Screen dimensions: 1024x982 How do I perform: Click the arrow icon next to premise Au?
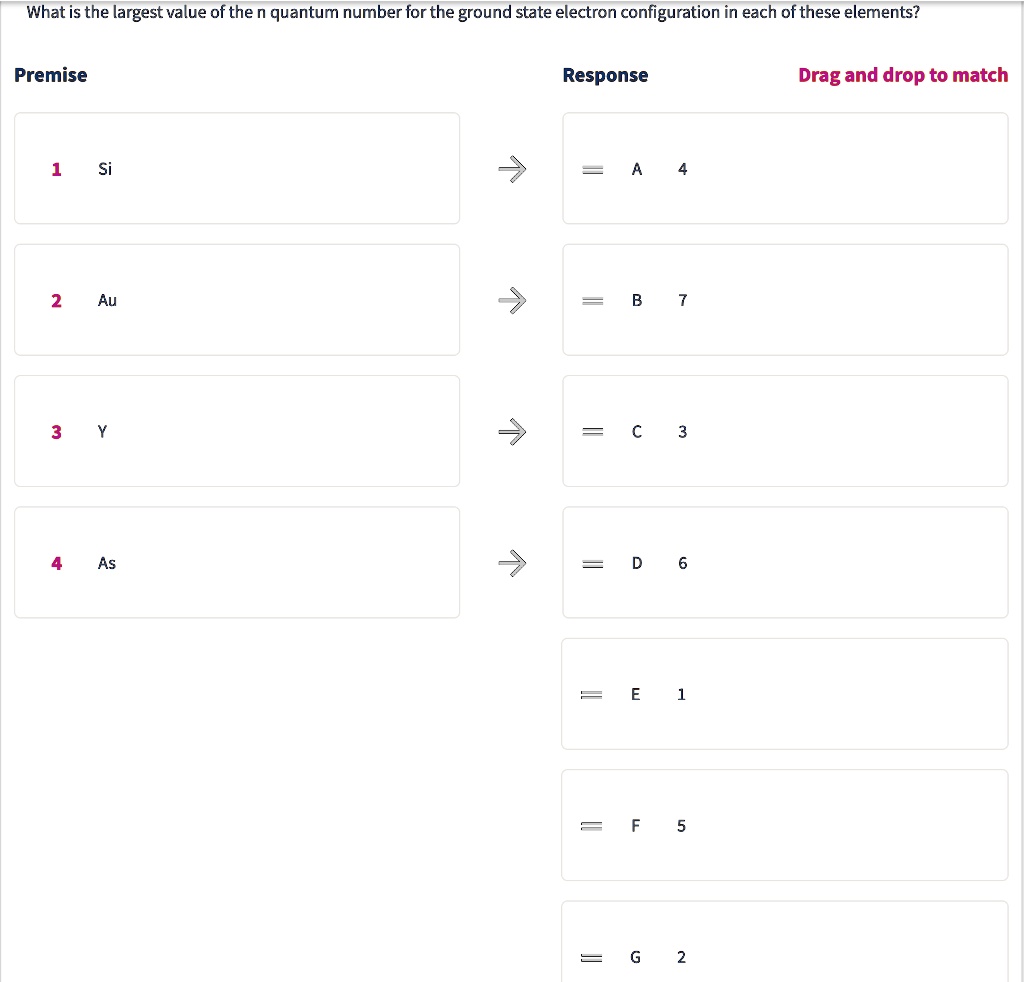(x=512, y=300)
